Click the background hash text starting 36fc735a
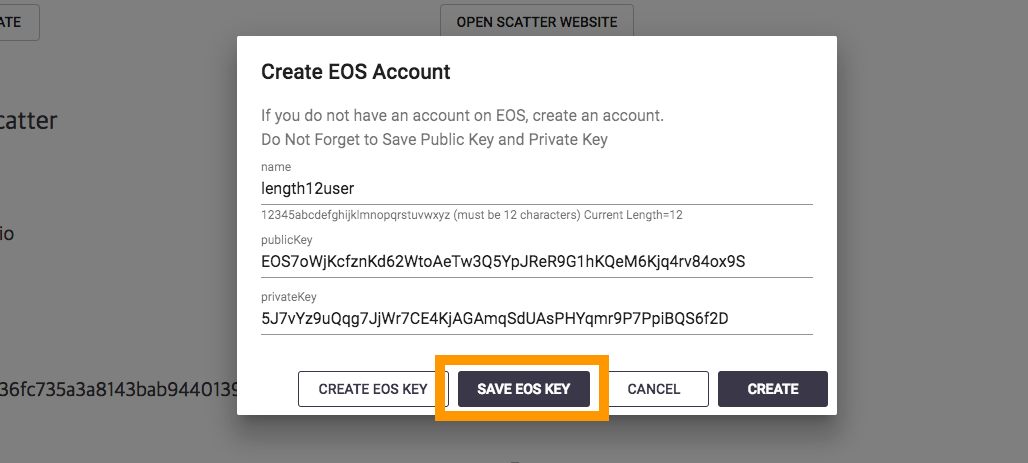This screenshot has width=1028, height=463. point(119,390)
